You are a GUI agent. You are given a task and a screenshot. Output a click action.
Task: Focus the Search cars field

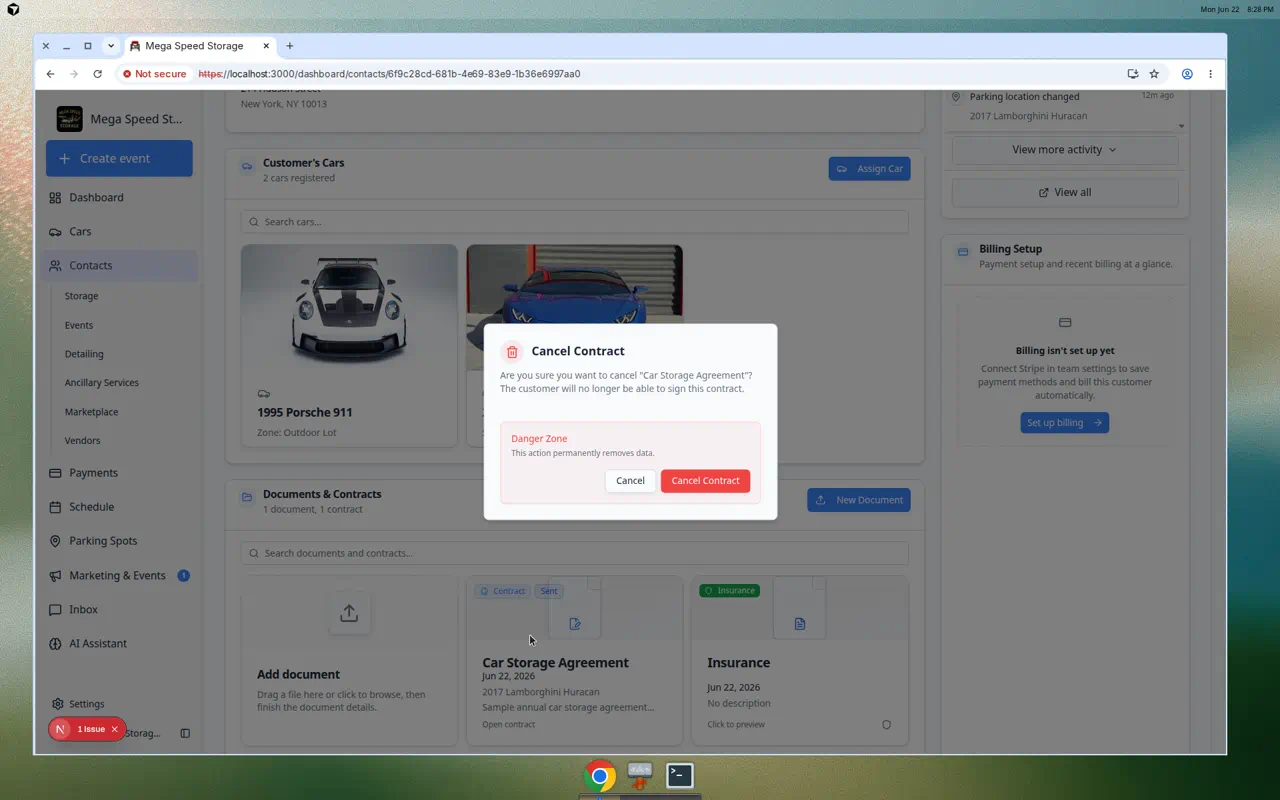click(x=574, y=222)
